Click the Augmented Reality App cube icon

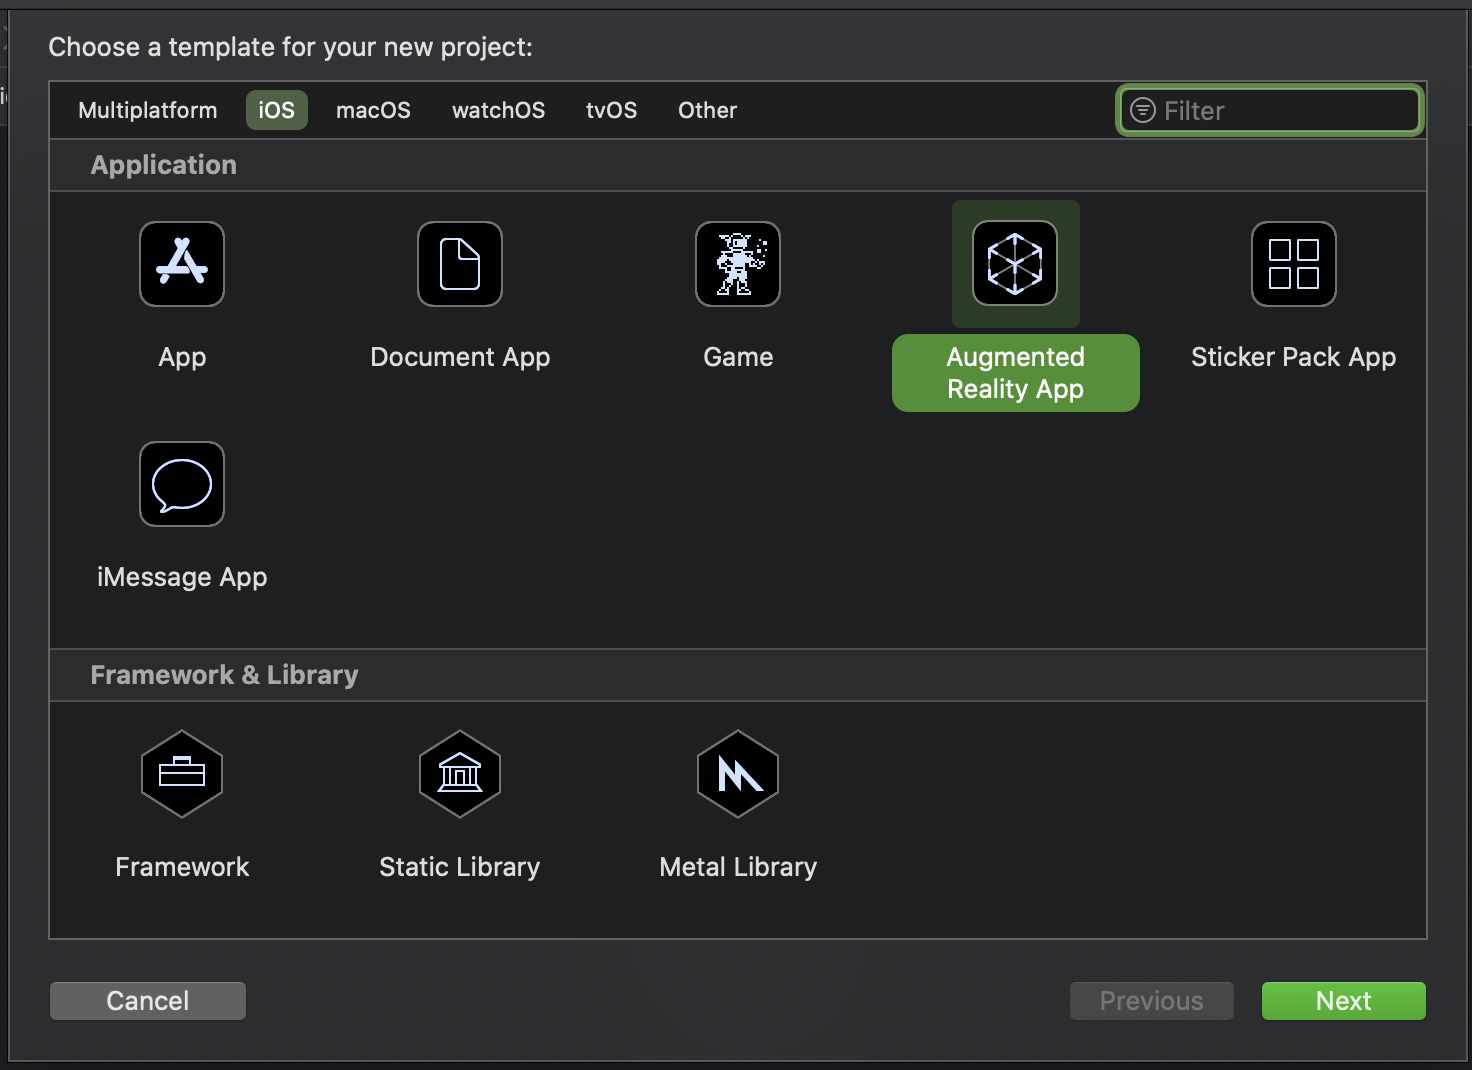(1015, 264)
